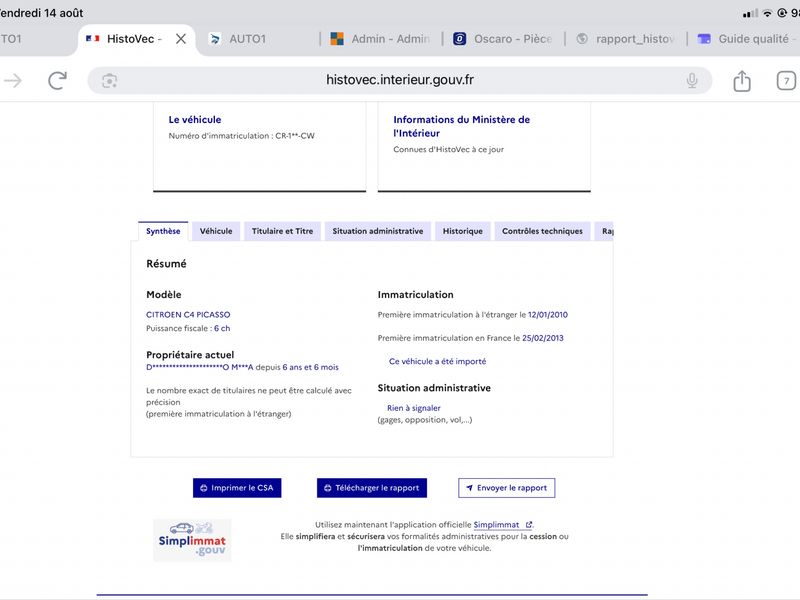Click the Envoyer le rapport button
Screen dimensions: 800x600
tap(506, 488)
